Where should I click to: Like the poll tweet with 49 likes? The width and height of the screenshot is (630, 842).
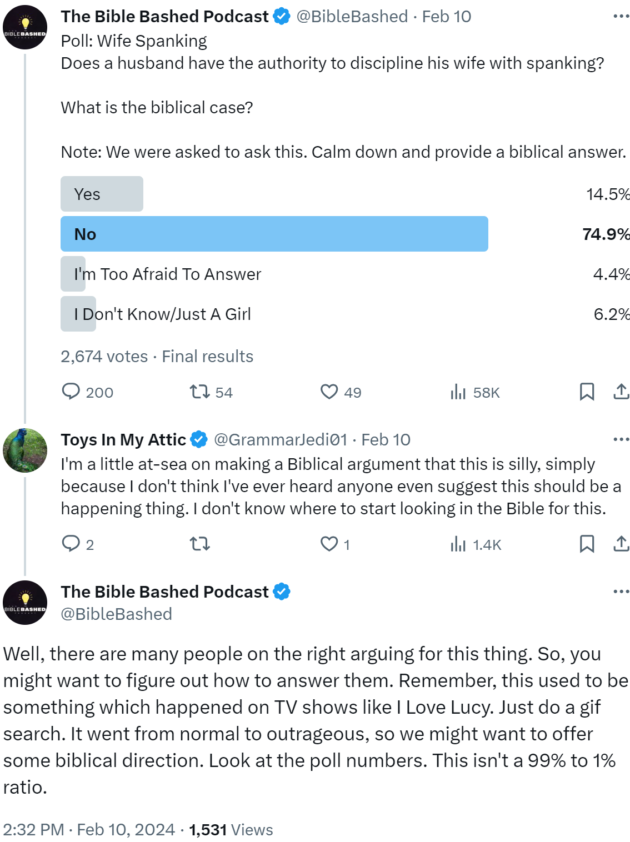click(341, 392)
